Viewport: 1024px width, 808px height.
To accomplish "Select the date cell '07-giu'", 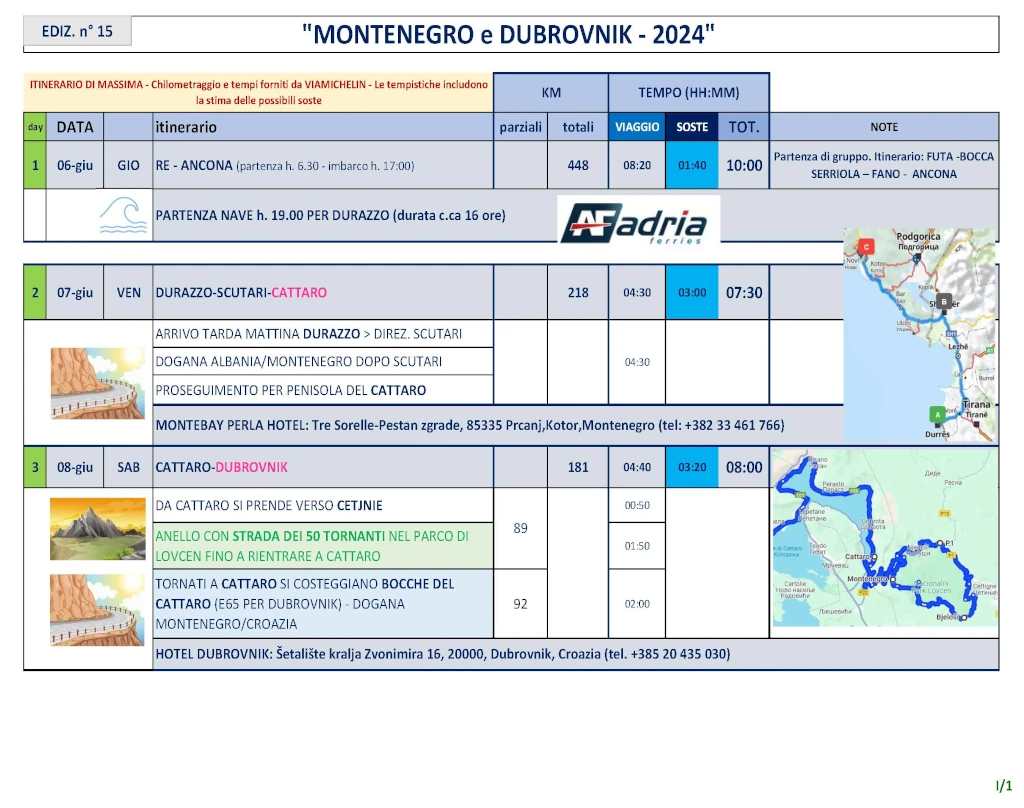I will [74, 293].
